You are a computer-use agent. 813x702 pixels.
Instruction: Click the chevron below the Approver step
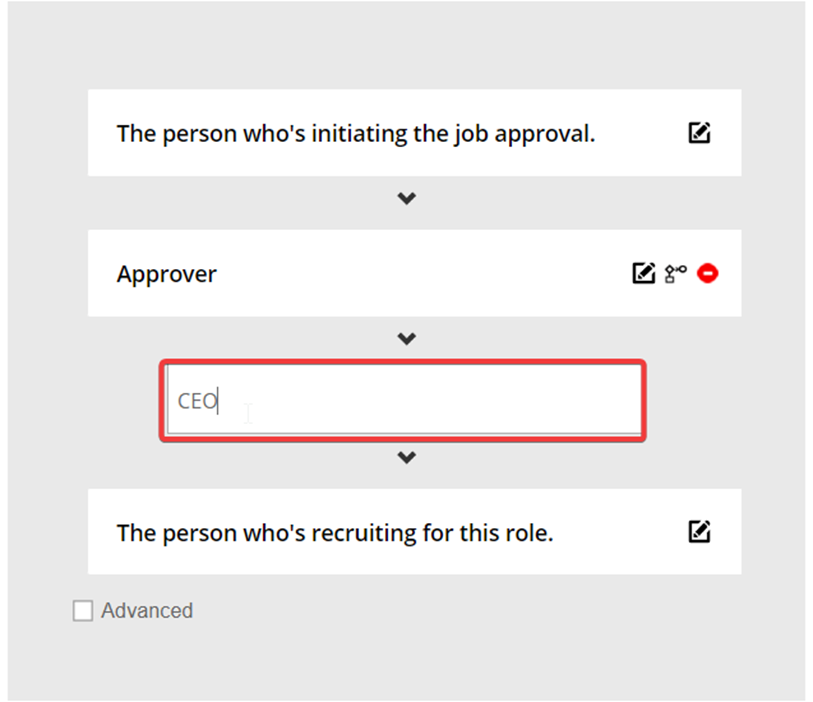pos(406,339)
